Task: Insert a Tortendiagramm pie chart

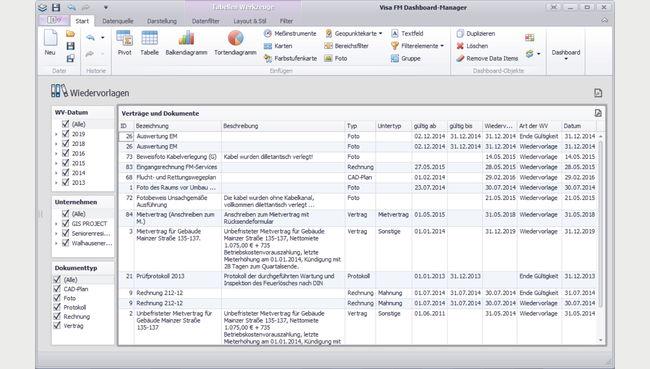Action: click(235, 43)
